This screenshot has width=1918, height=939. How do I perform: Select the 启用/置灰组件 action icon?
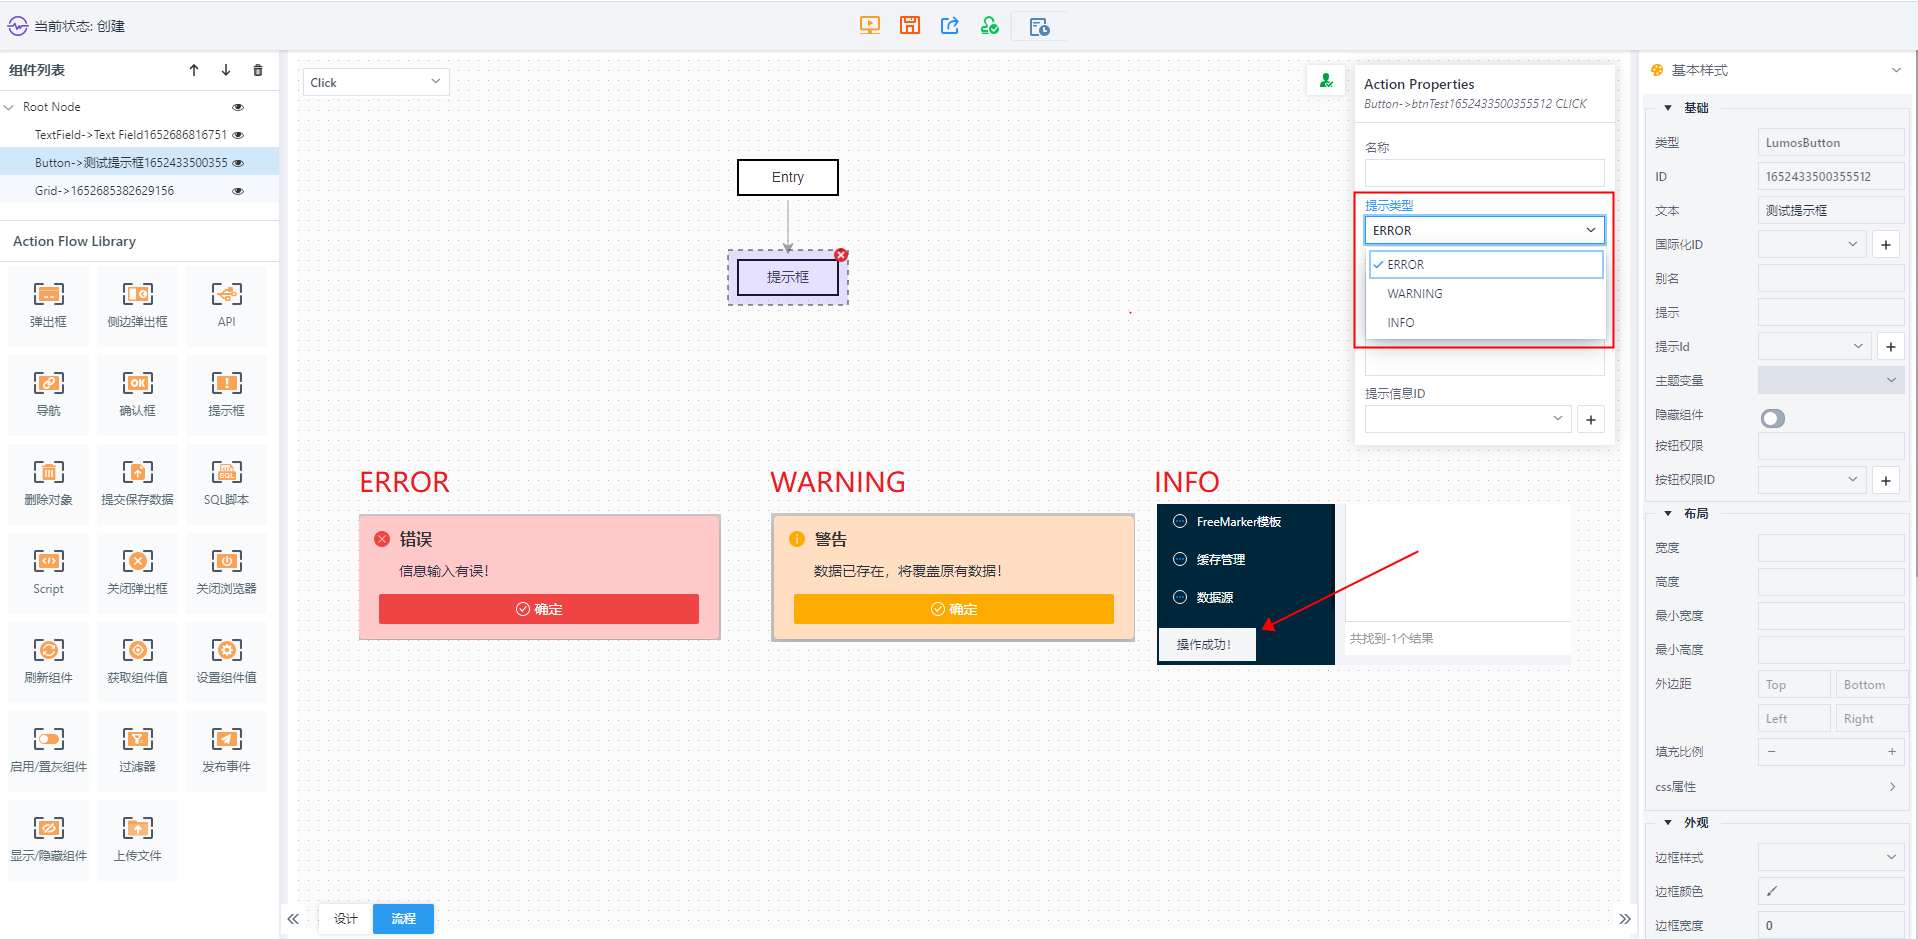pos(48,739)
